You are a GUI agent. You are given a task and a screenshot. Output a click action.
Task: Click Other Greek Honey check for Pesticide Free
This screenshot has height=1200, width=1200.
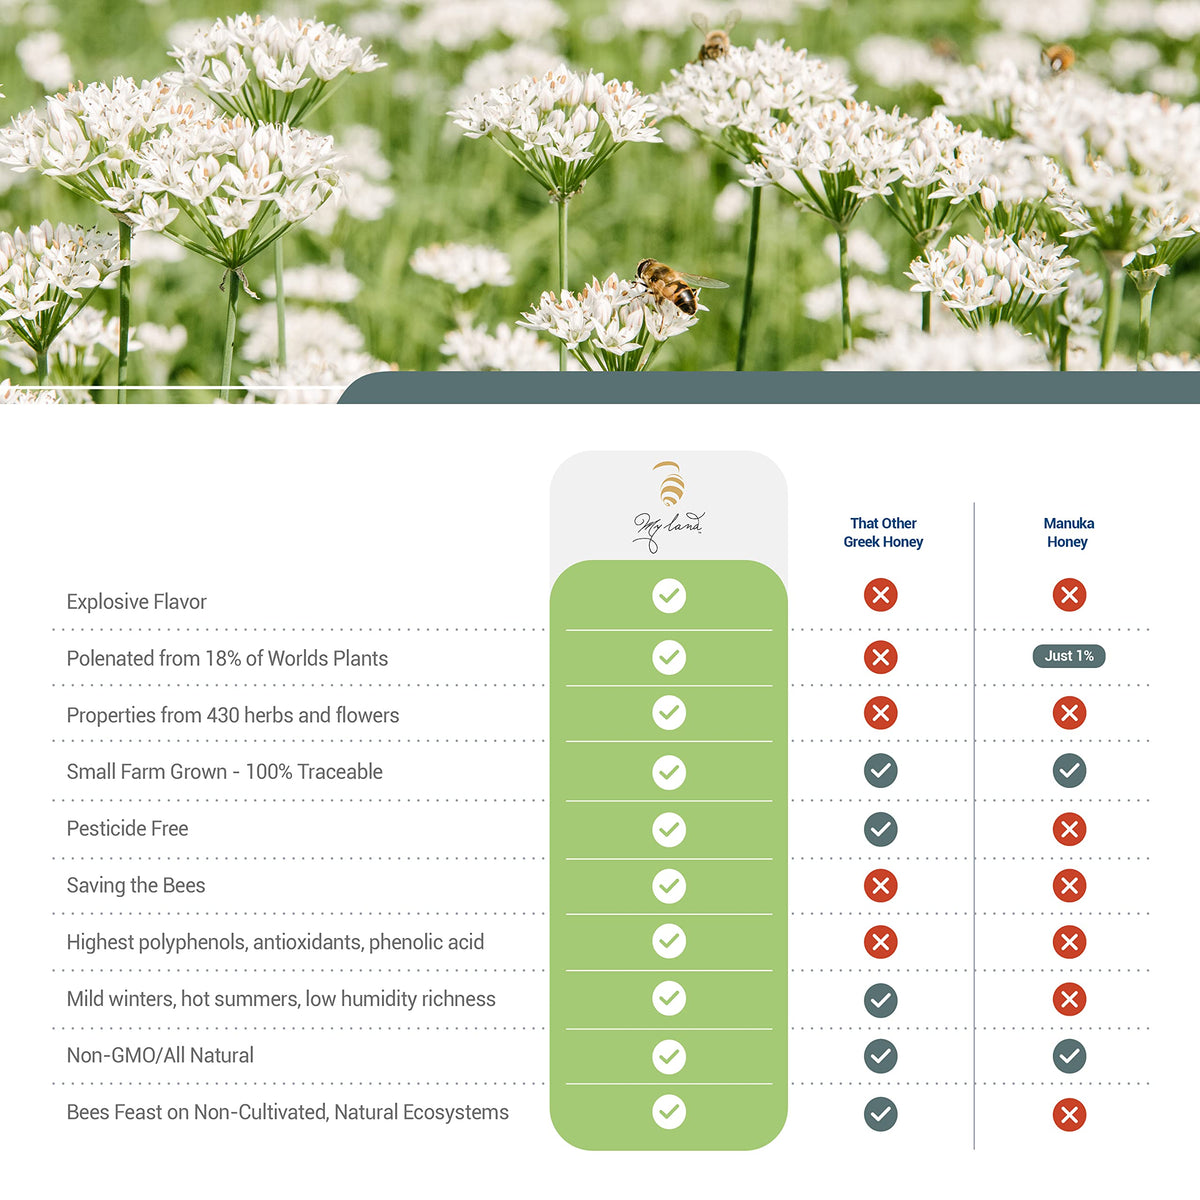pos(880,829)
